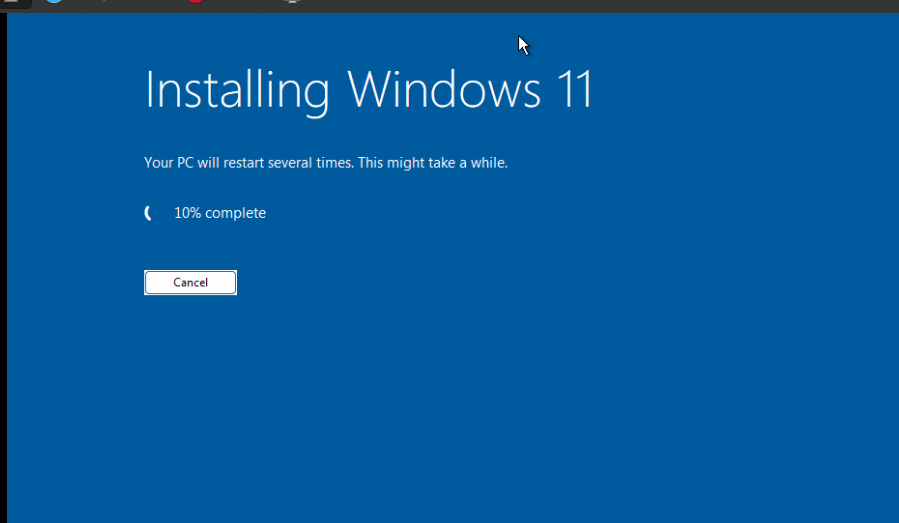The width and height of the screenshot is (899, 523).
Task: Click the "10%" progress figure
Action: (187, 213)
